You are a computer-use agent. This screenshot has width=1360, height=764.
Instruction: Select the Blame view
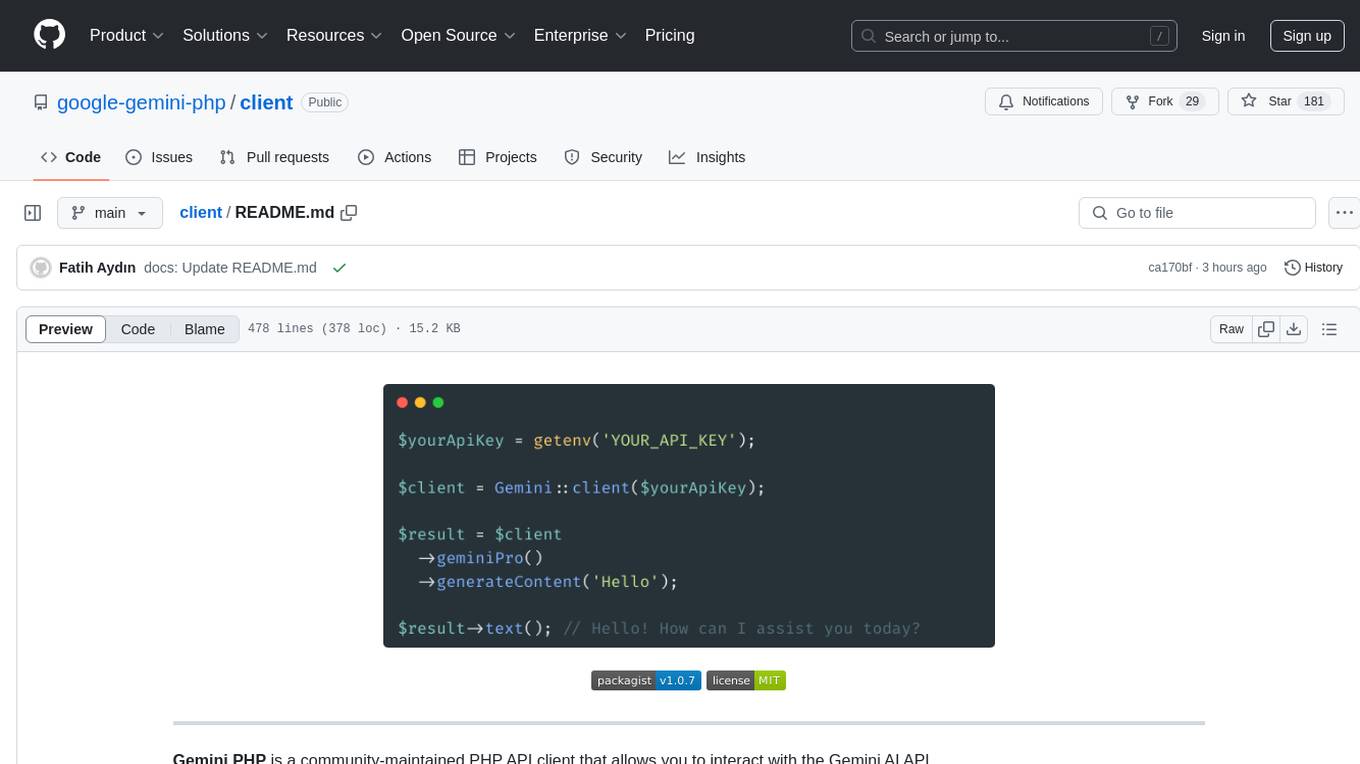(205, 329)
